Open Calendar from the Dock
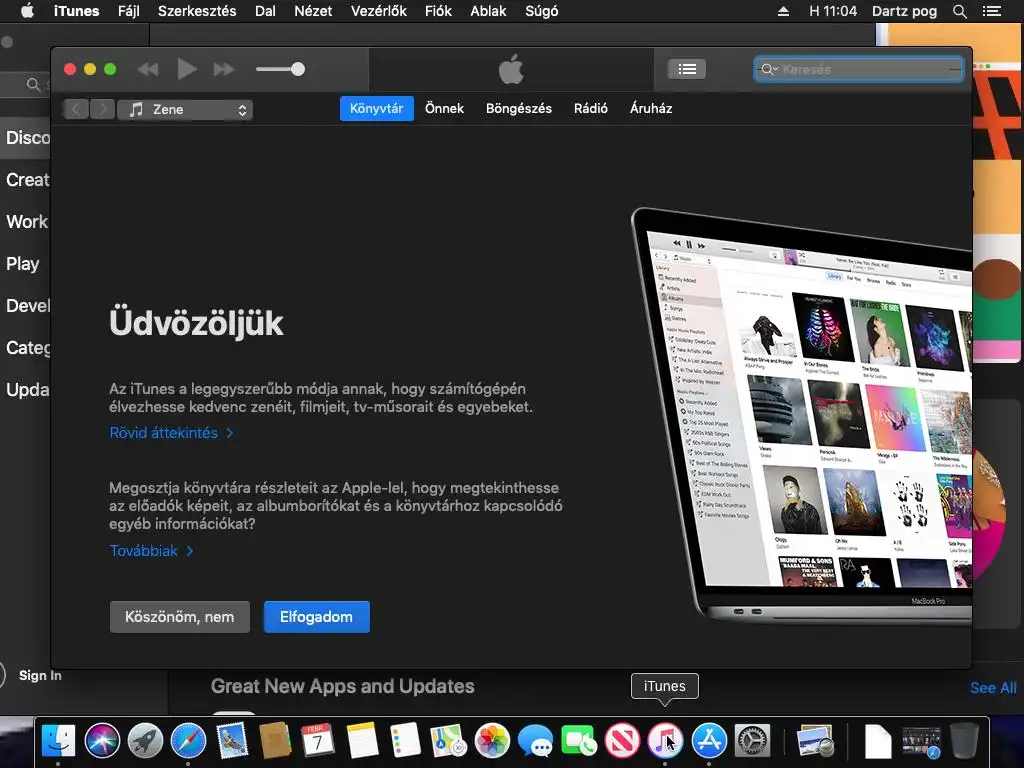This screenshot has height=768, width=1024. pyautogui.click(x=318, y=741)
